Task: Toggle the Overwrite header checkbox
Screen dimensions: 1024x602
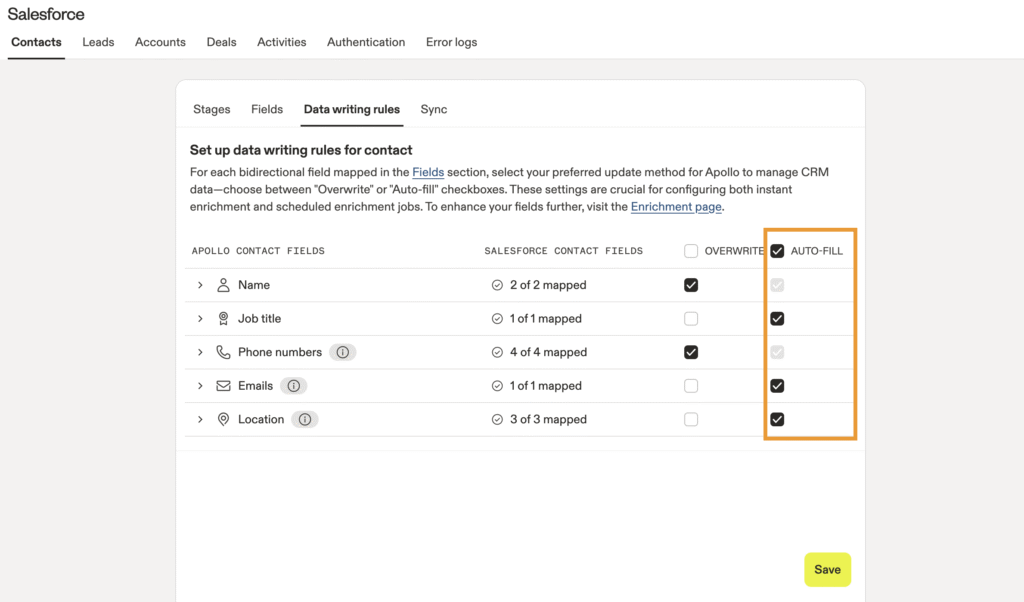Action: click(x=691, y=251)
